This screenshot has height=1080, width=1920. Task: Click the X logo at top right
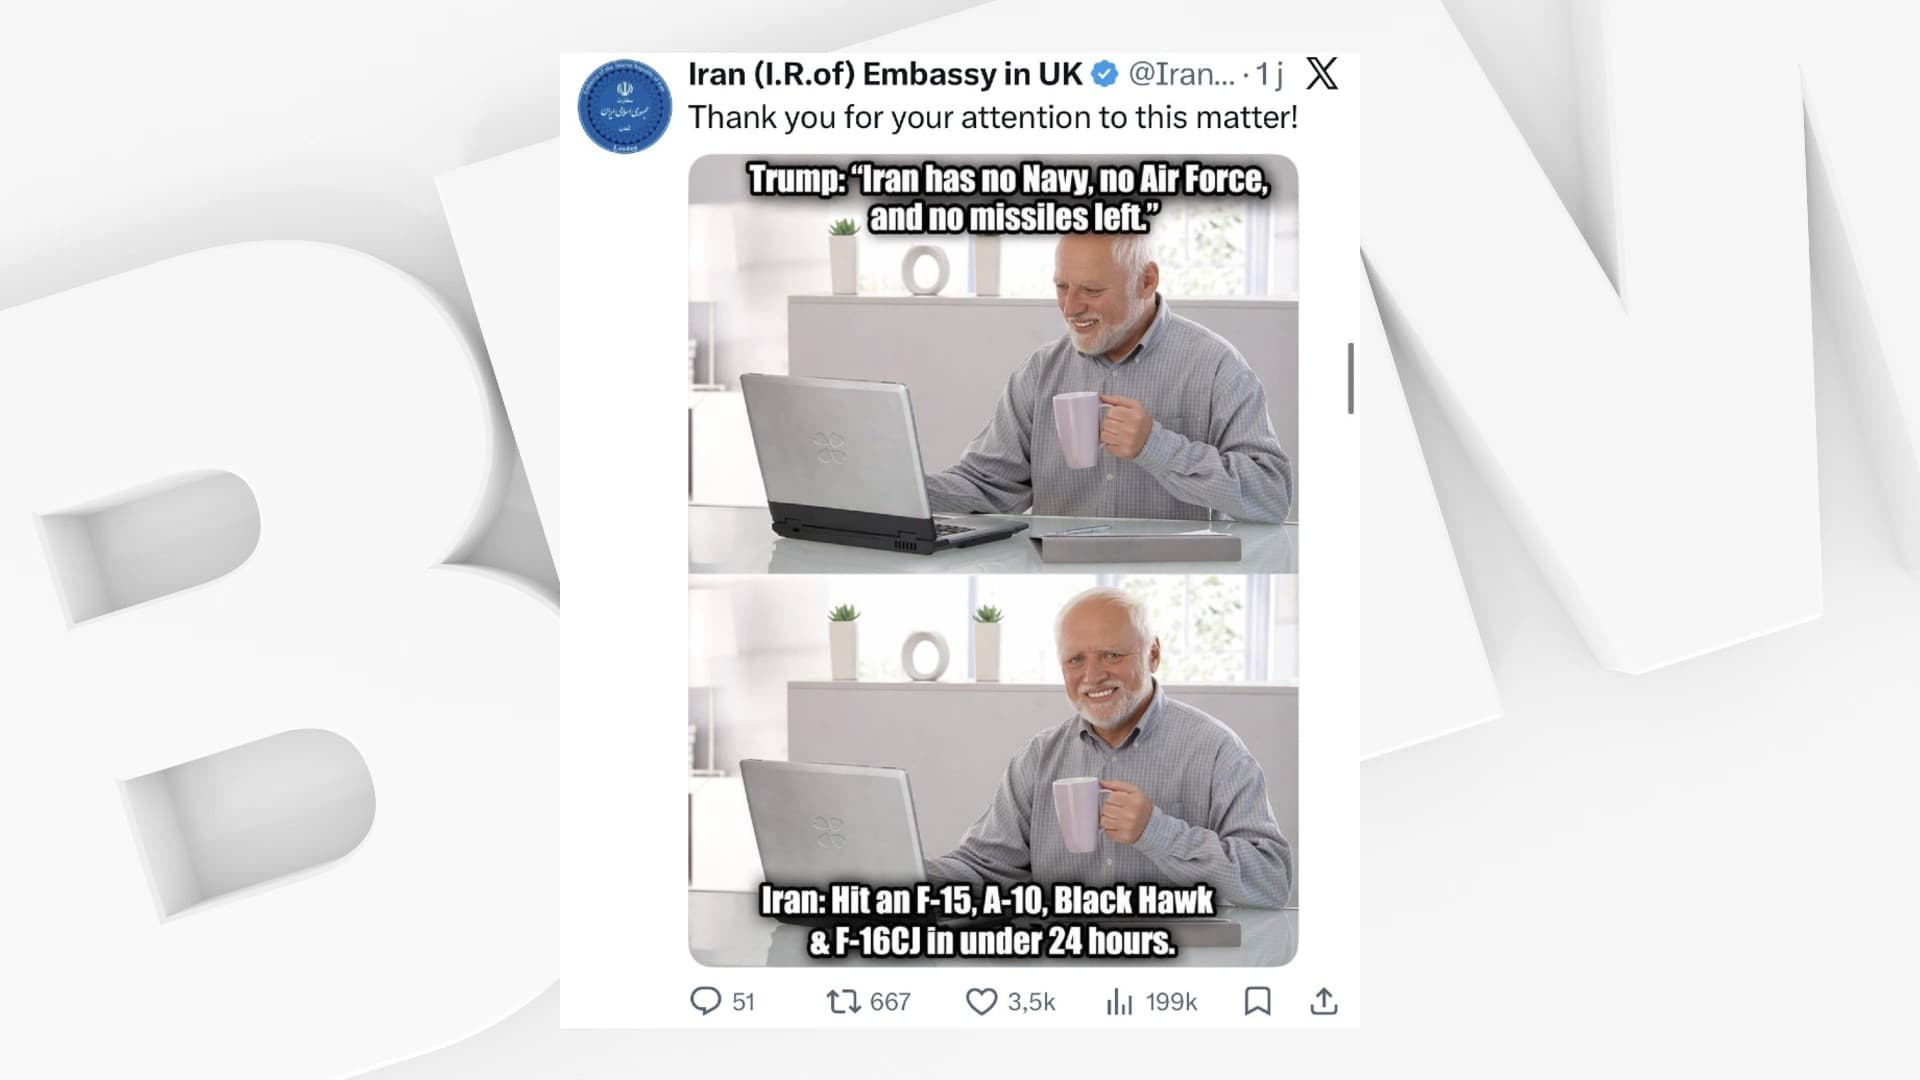tap(1322, 73)
